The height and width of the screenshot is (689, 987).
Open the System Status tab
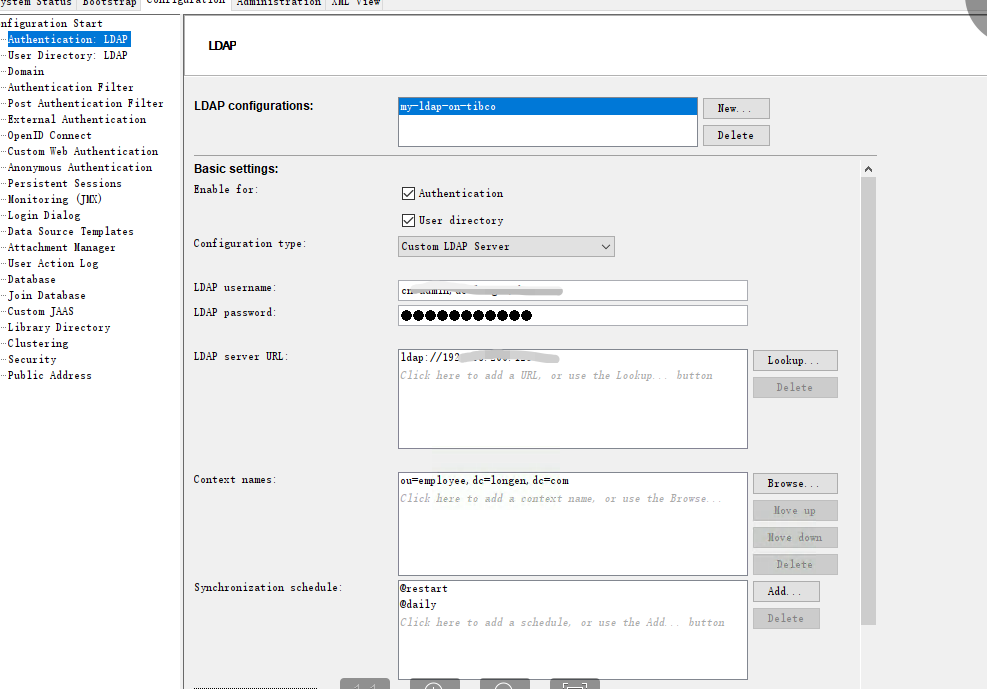point(37,3)
